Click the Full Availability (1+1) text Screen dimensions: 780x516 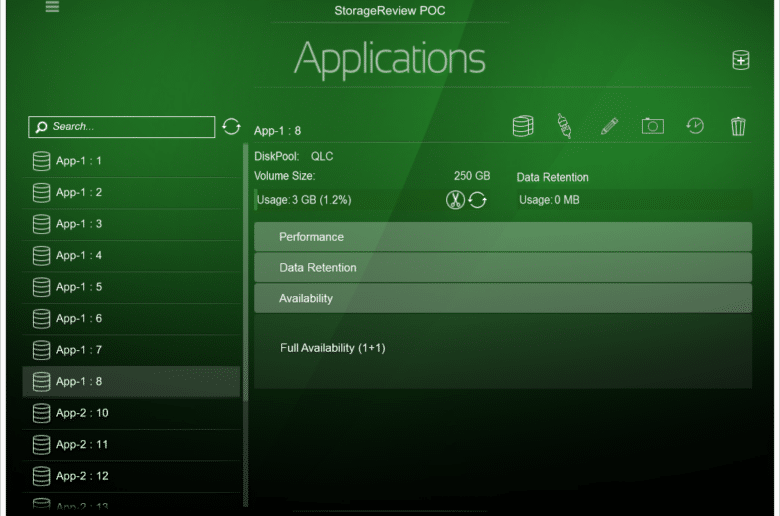[333, 348]
